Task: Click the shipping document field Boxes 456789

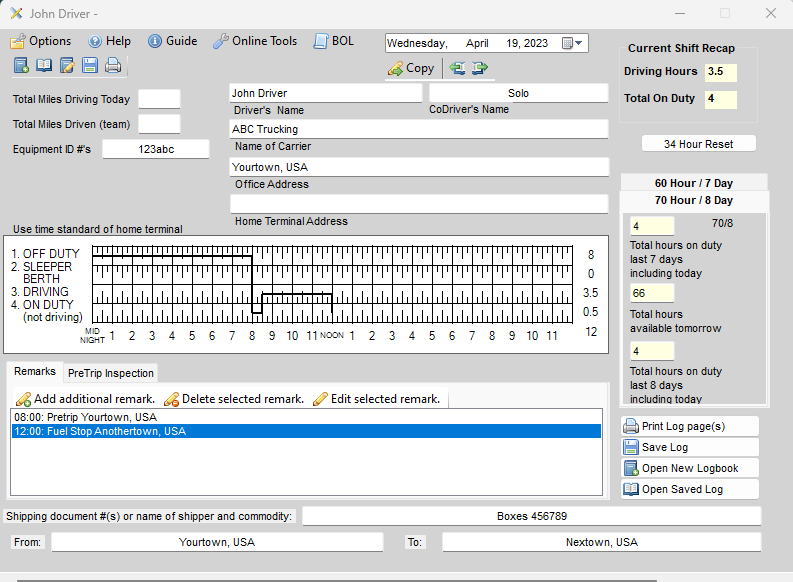Action: tap(532, 516)
